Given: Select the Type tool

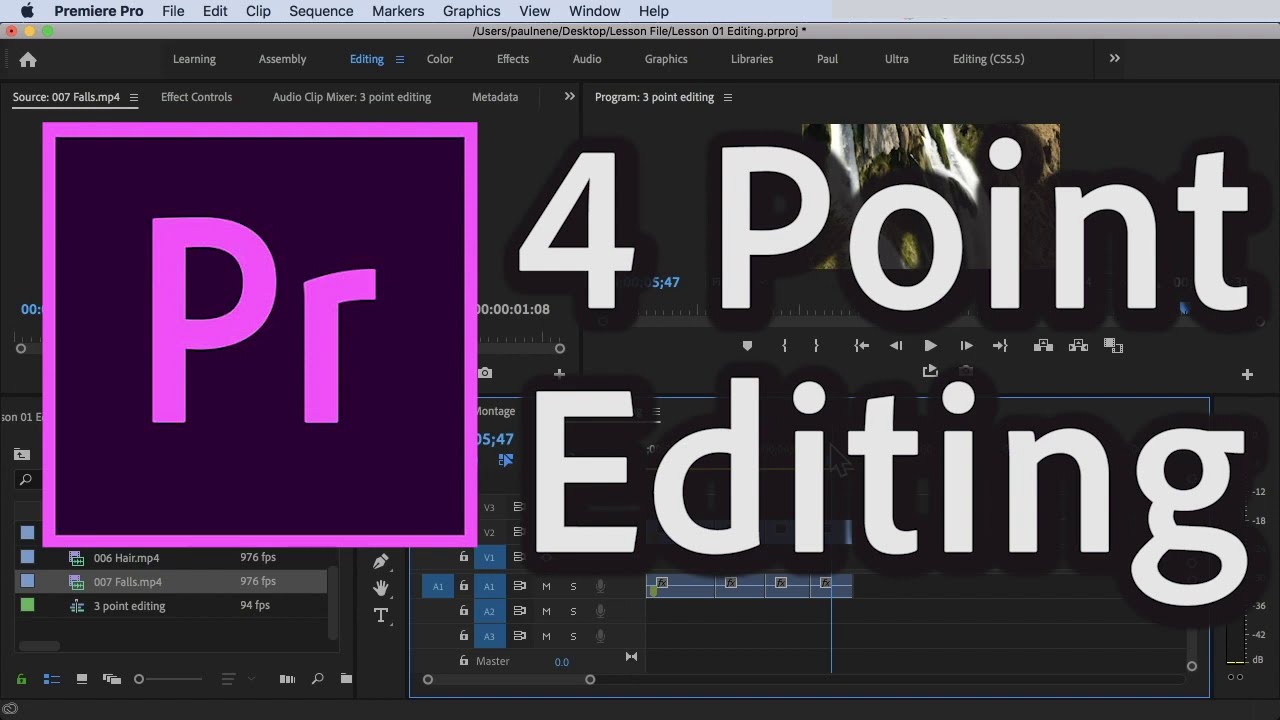Looking at the screenshot, I should [x=381, y=615].
